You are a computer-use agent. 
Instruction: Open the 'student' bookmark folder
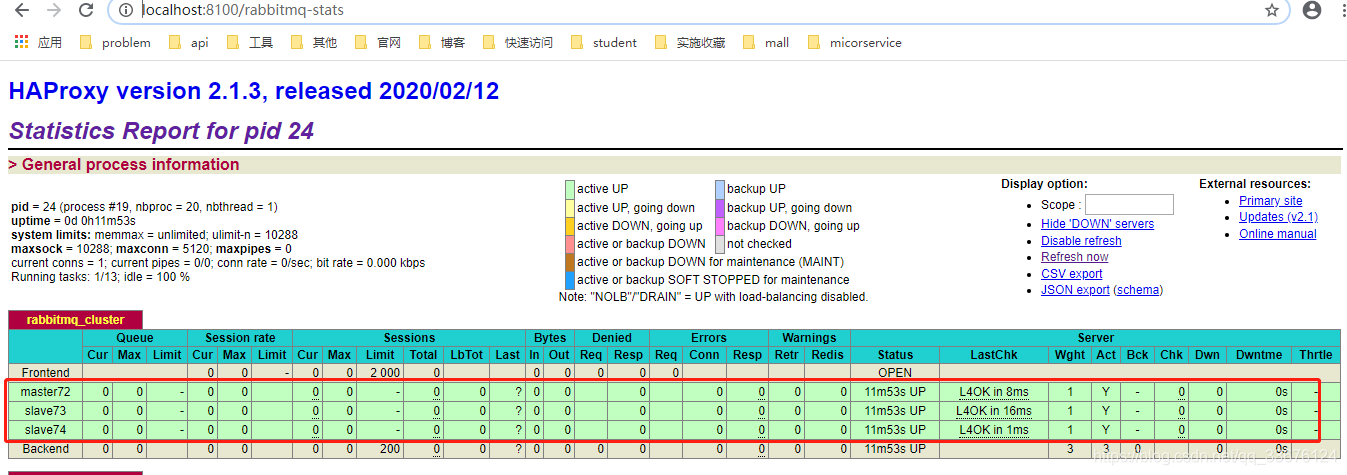[603, 42]
